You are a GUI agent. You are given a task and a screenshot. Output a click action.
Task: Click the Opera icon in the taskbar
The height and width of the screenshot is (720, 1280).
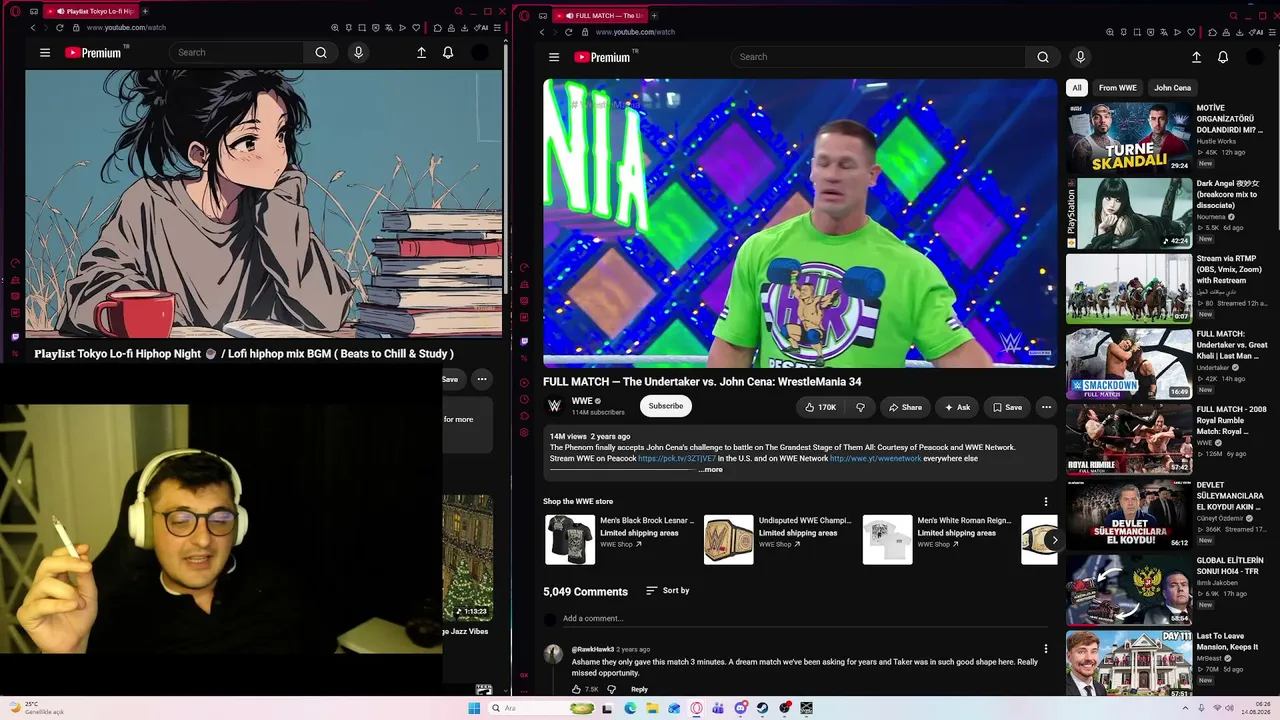tap(697, 709)
